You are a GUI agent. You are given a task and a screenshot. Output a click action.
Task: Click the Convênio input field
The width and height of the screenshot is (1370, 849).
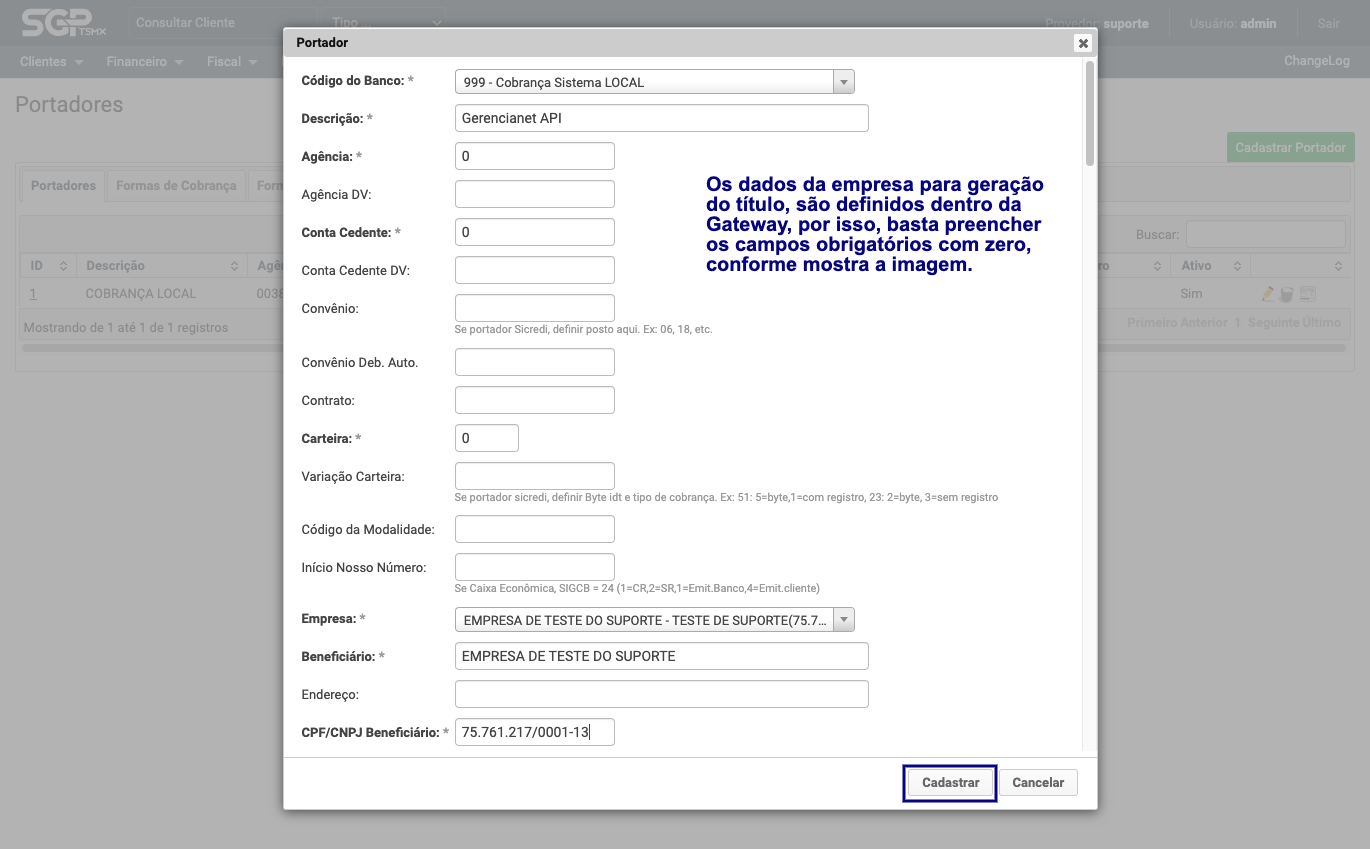534,308
